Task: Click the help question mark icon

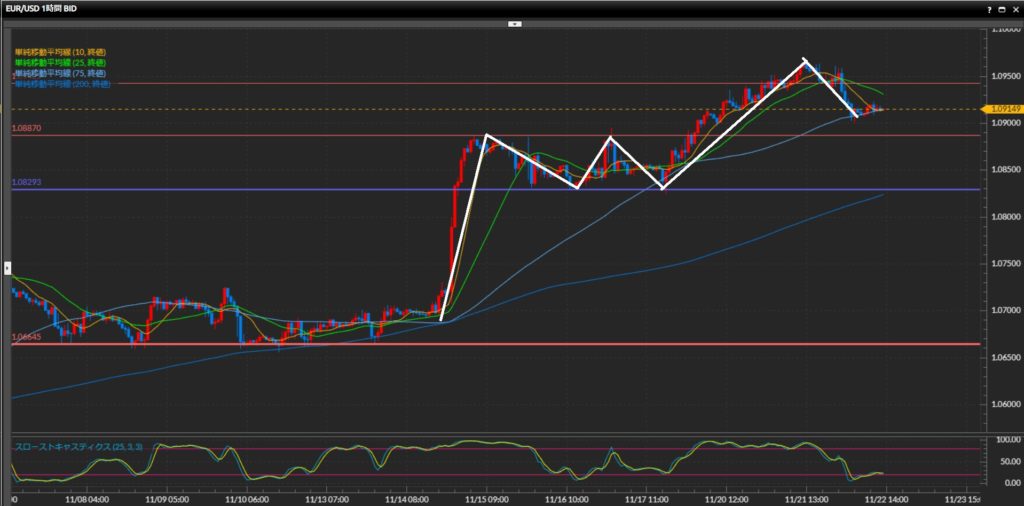Action: [990, 8]
